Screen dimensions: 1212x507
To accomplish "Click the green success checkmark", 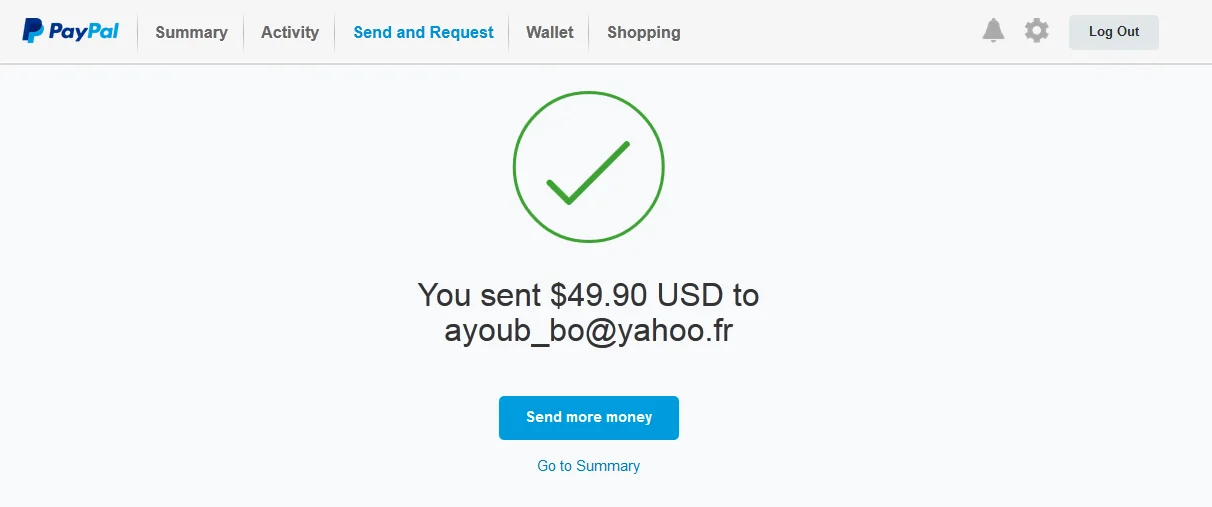I will [x=588, y=174].
